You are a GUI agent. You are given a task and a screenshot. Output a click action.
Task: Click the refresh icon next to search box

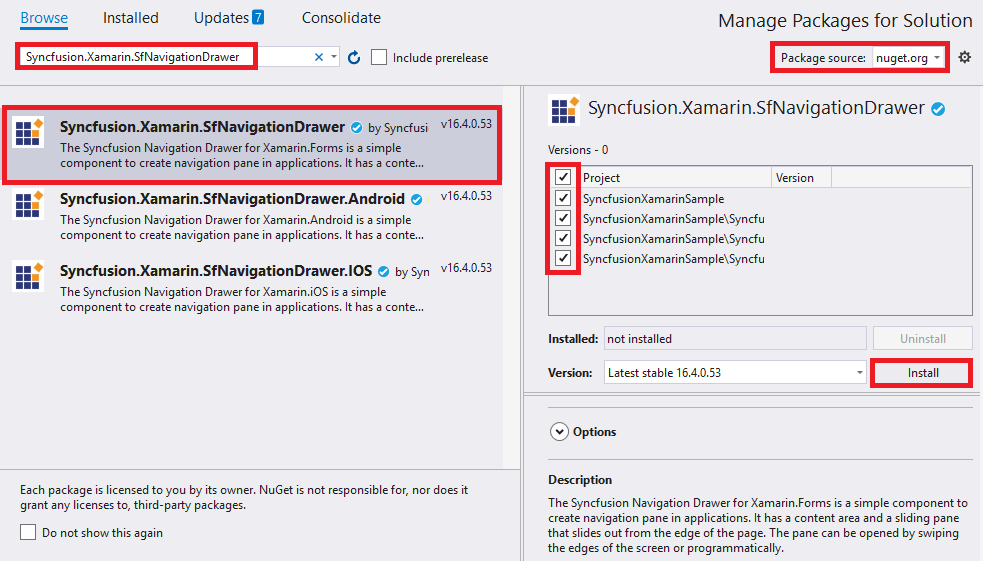tap(353, 58)
